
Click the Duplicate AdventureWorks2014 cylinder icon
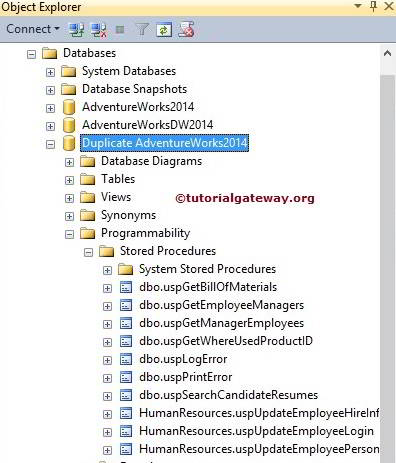pos(69,143)
